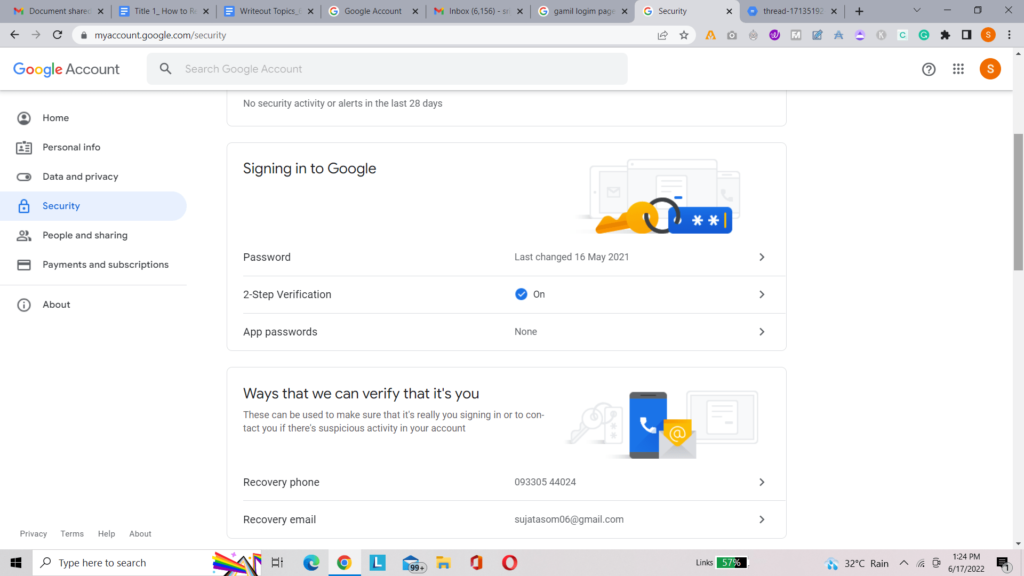Click the share page icon in address bar
This screenshot has height=576, width=1024.
[x=662, y=35]
